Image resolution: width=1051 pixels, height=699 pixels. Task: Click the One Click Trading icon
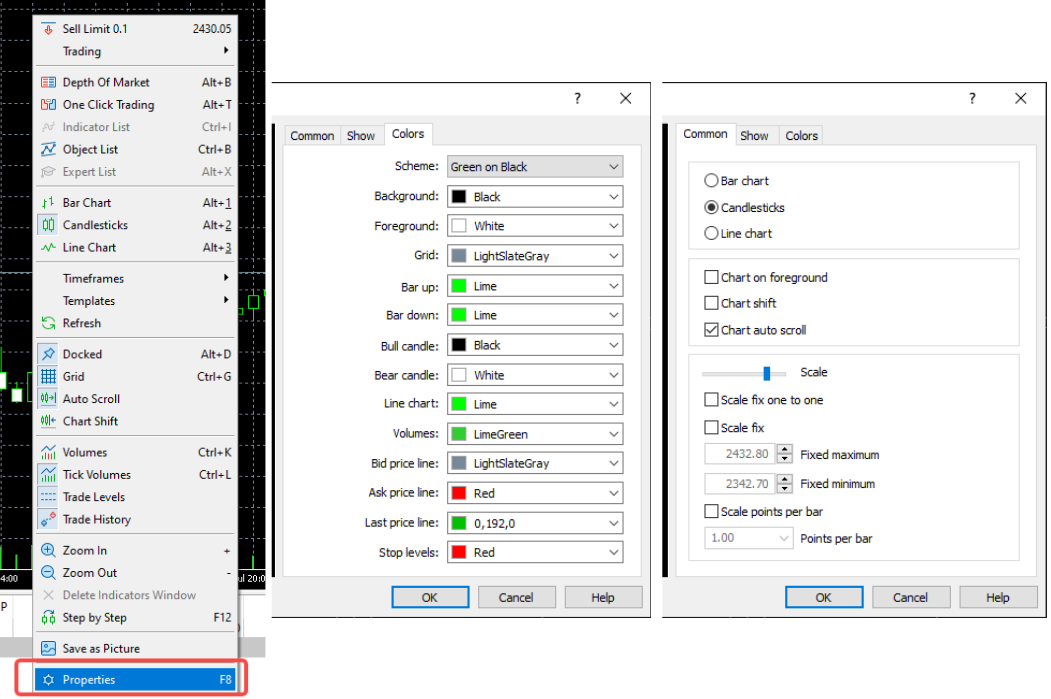coord(47,105)
